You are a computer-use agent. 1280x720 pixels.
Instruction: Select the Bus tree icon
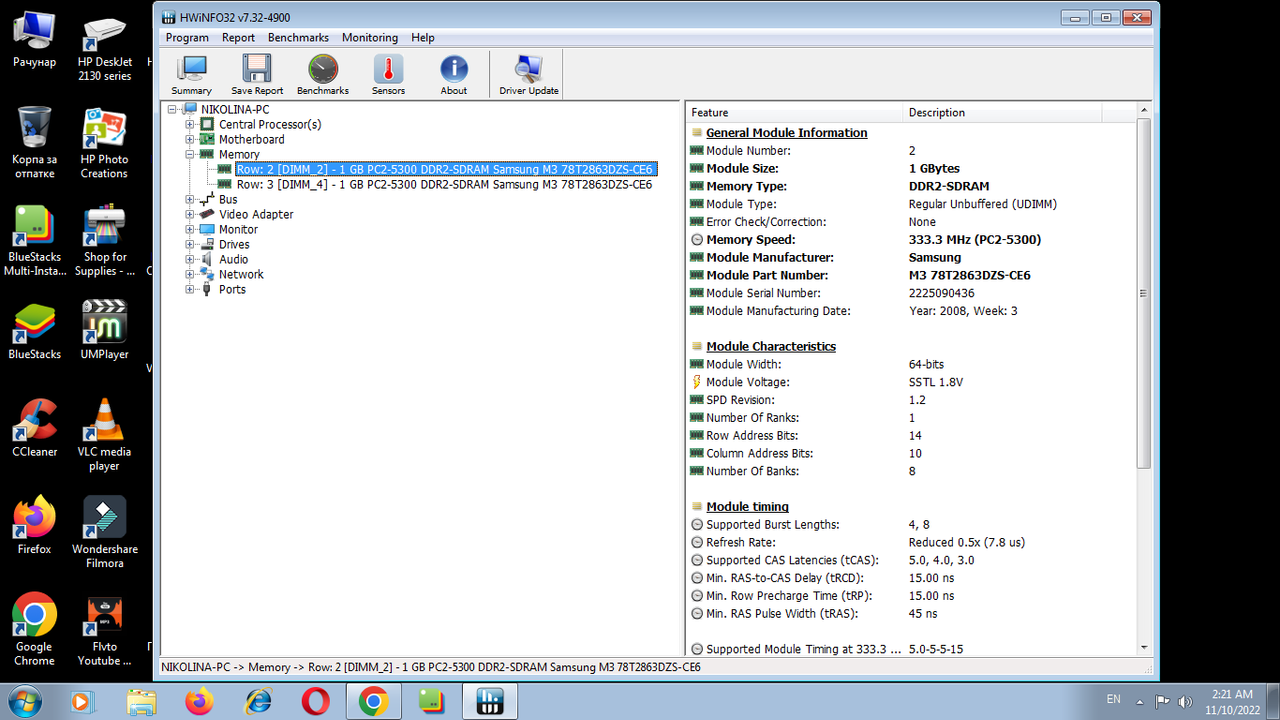(x=207, y=199)
